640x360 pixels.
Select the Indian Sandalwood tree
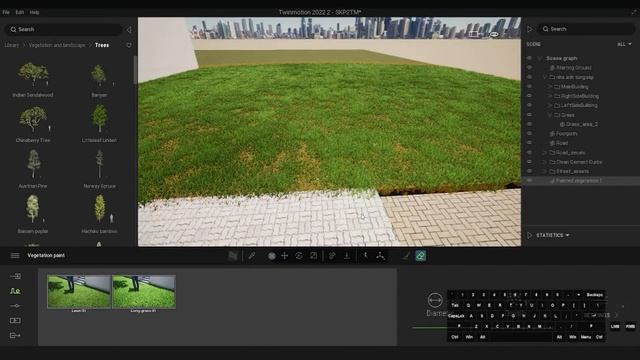click(33, 80)
